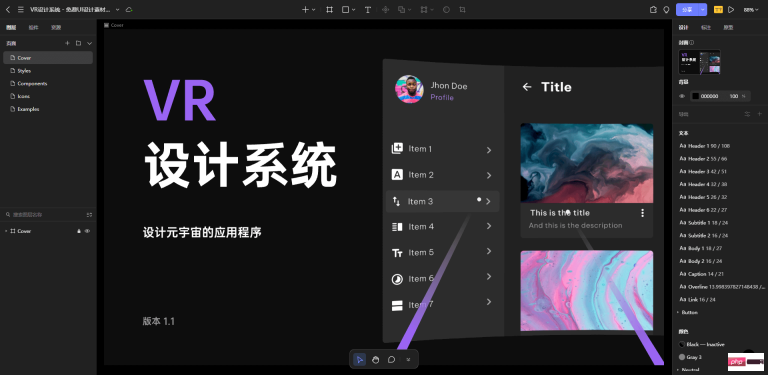Screen dimensions: 768x375
Task: Open the Icons page
Action: [48, 96]
